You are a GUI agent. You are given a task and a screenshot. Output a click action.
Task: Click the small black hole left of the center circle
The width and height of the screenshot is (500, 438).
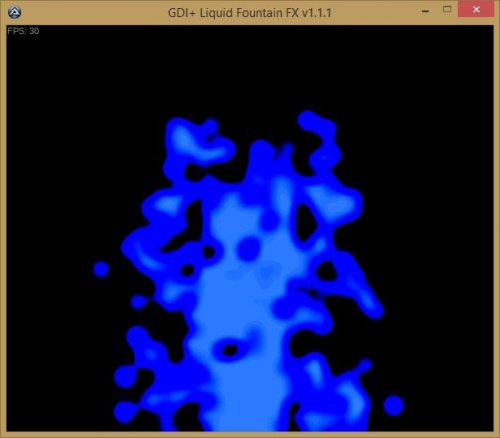click(x=209, y=252)
